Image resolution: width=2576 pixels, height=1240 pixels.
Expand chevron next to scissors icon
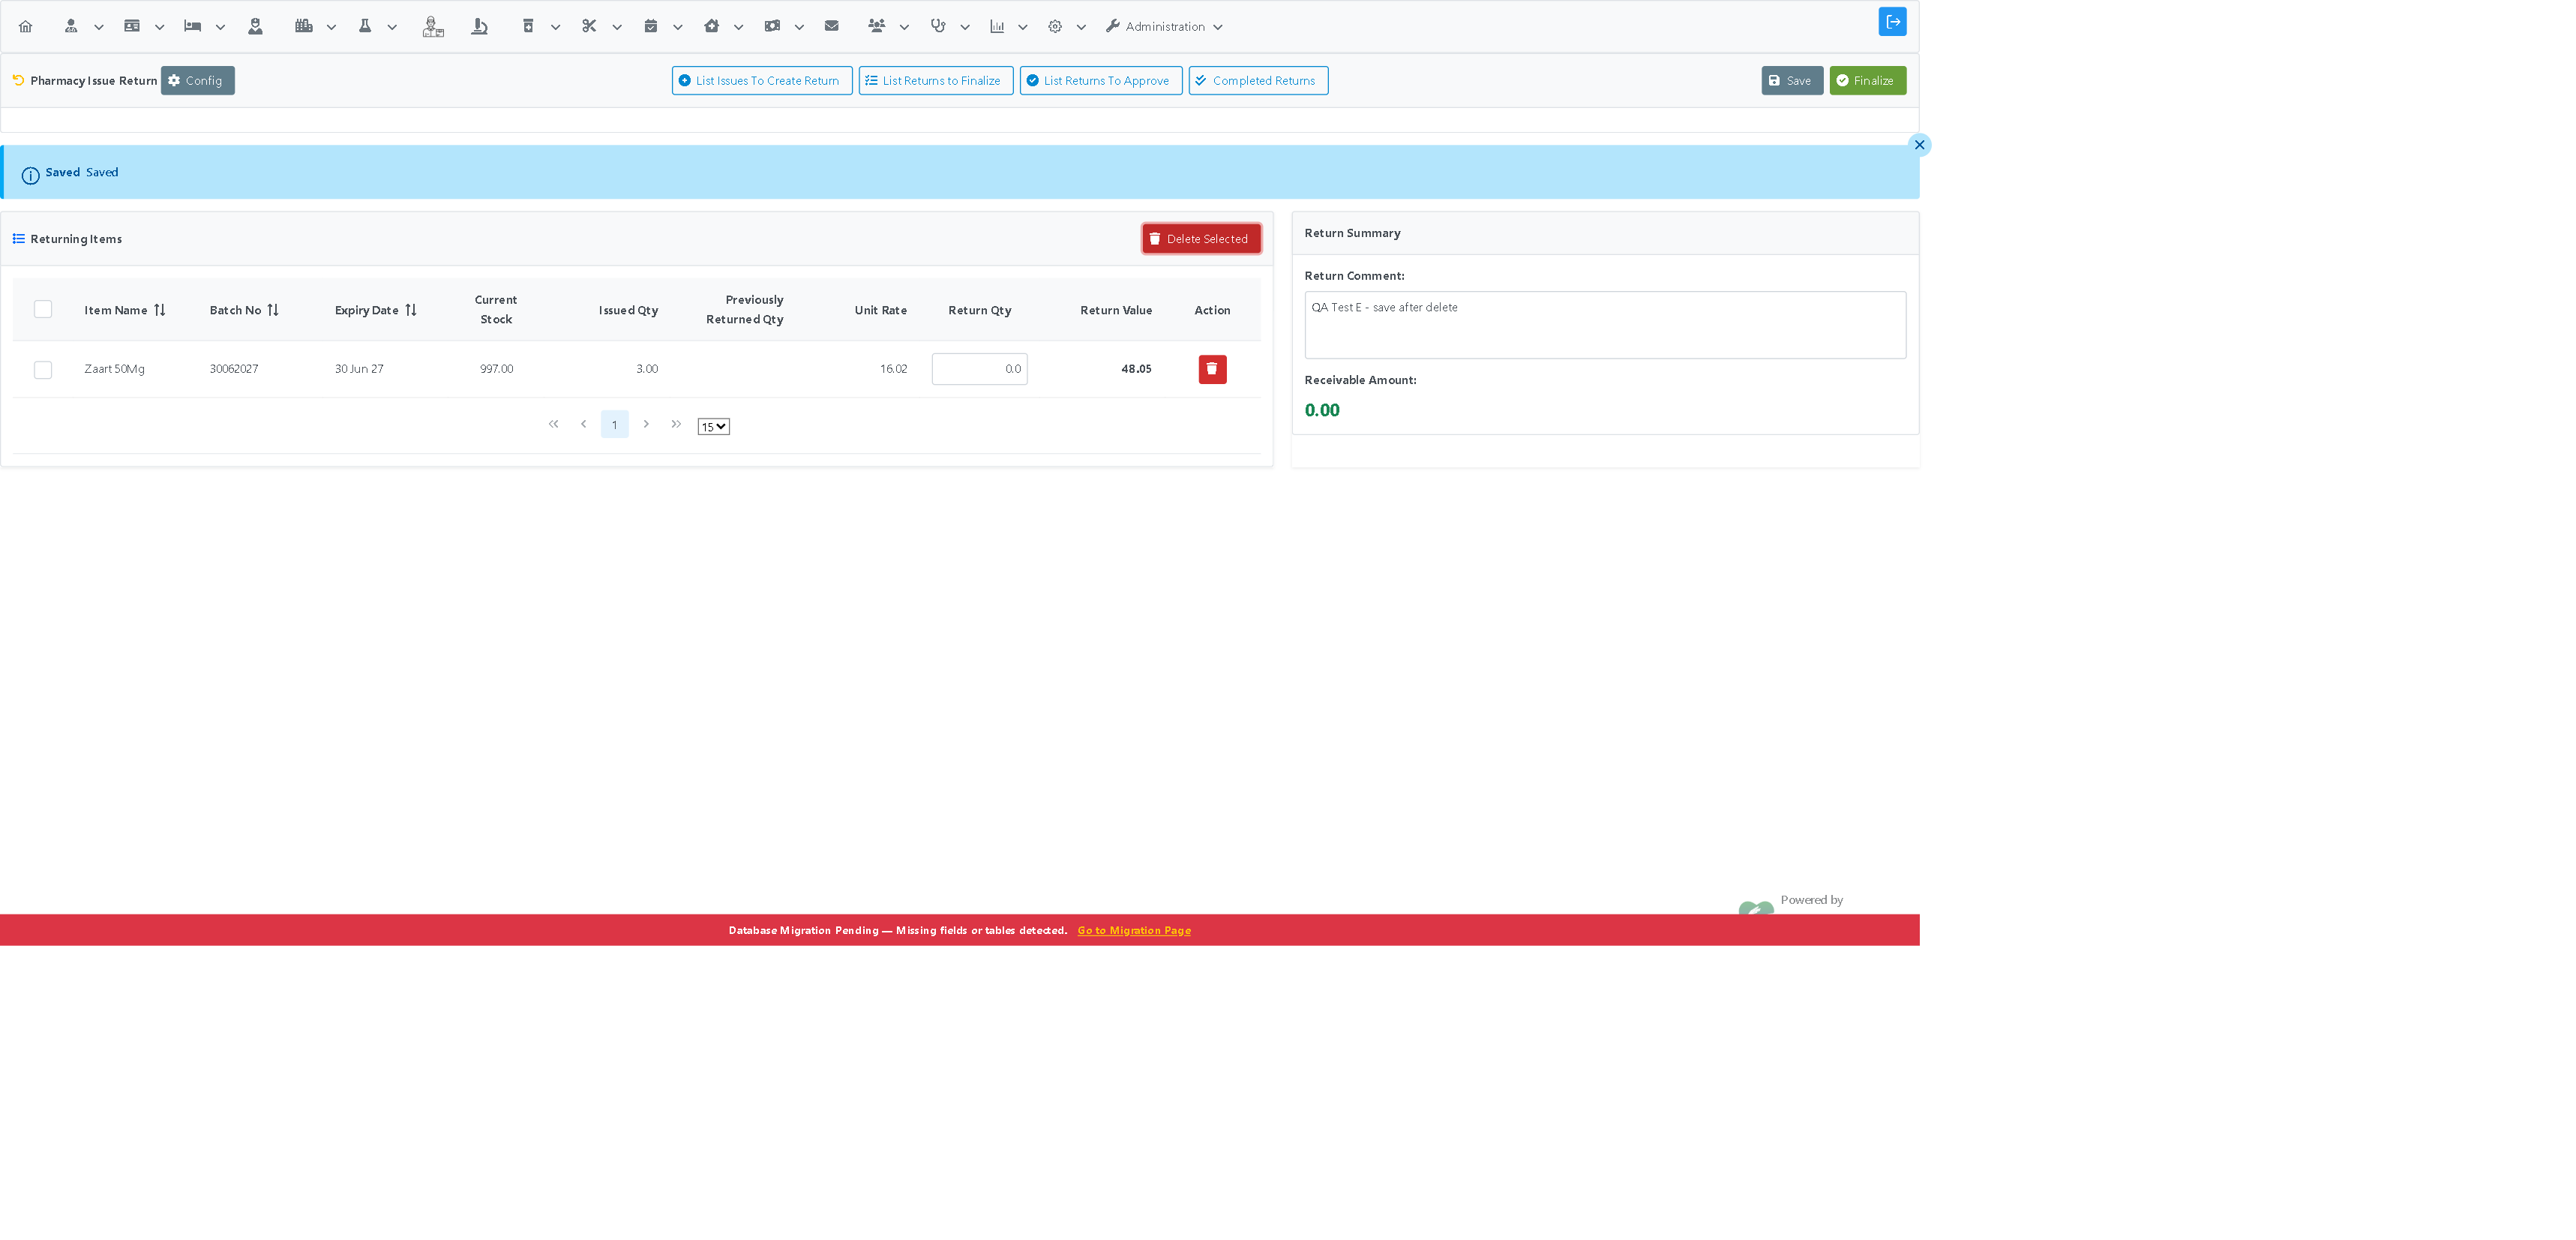[x=617, y=28]
